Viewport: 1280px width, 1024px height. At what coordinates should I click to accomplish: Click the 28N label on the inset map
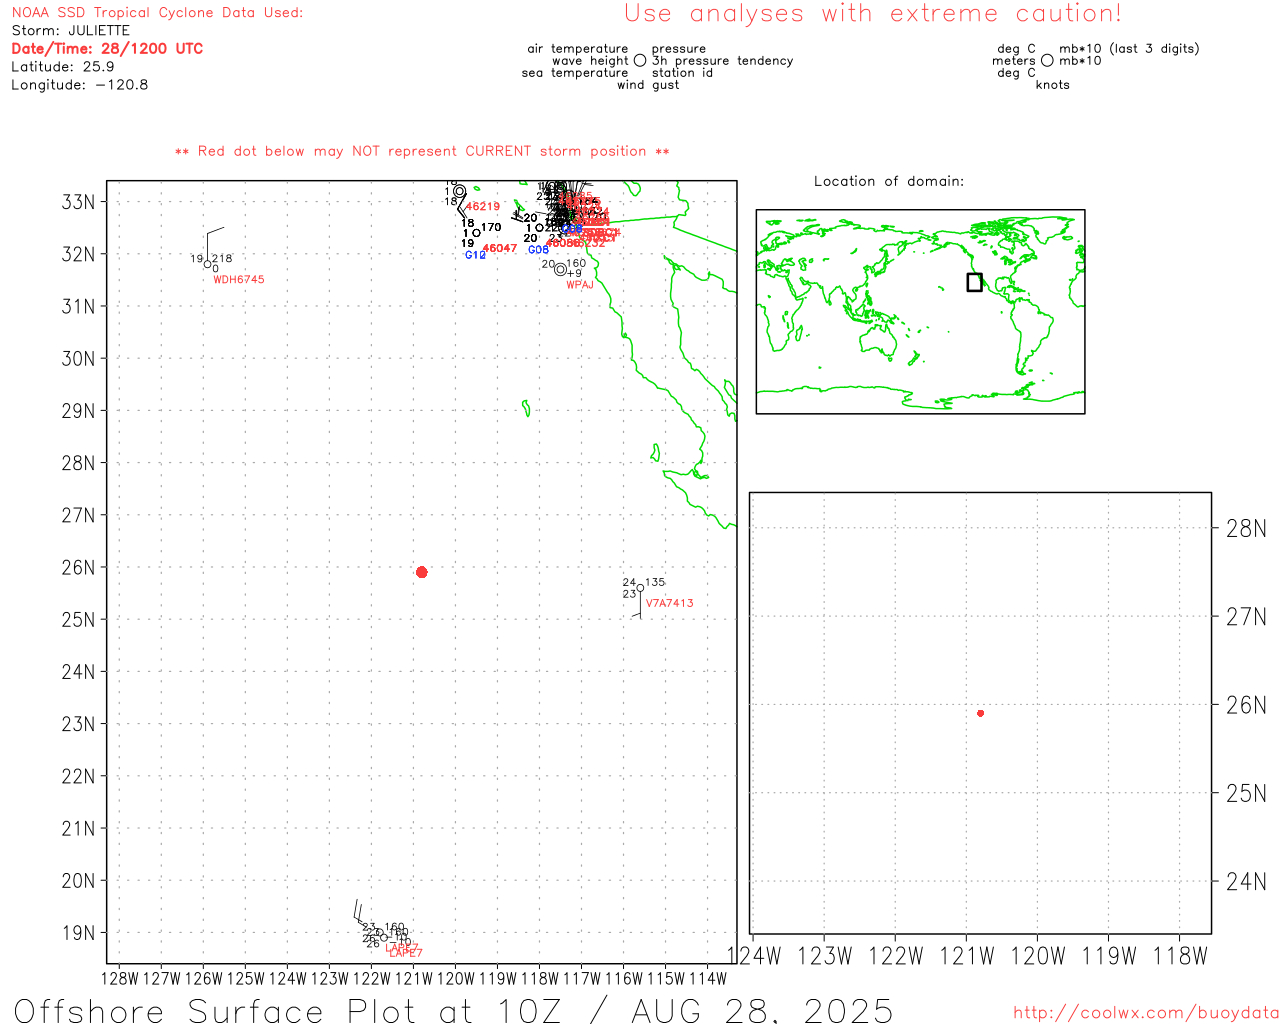[x=1246, y=529]
